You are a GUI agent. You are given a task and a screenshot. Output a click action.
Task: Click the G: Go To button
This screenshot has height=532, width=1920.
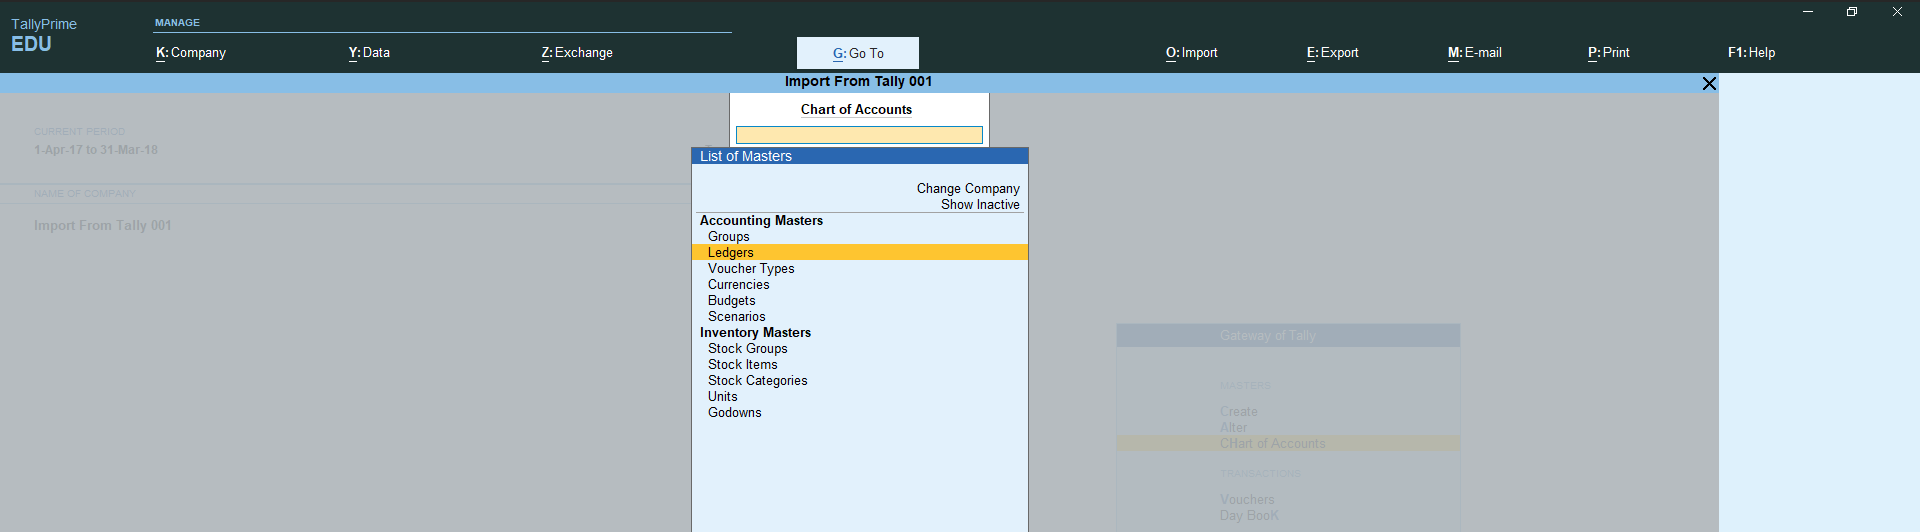pyautogui.click(x=858, y=53)
